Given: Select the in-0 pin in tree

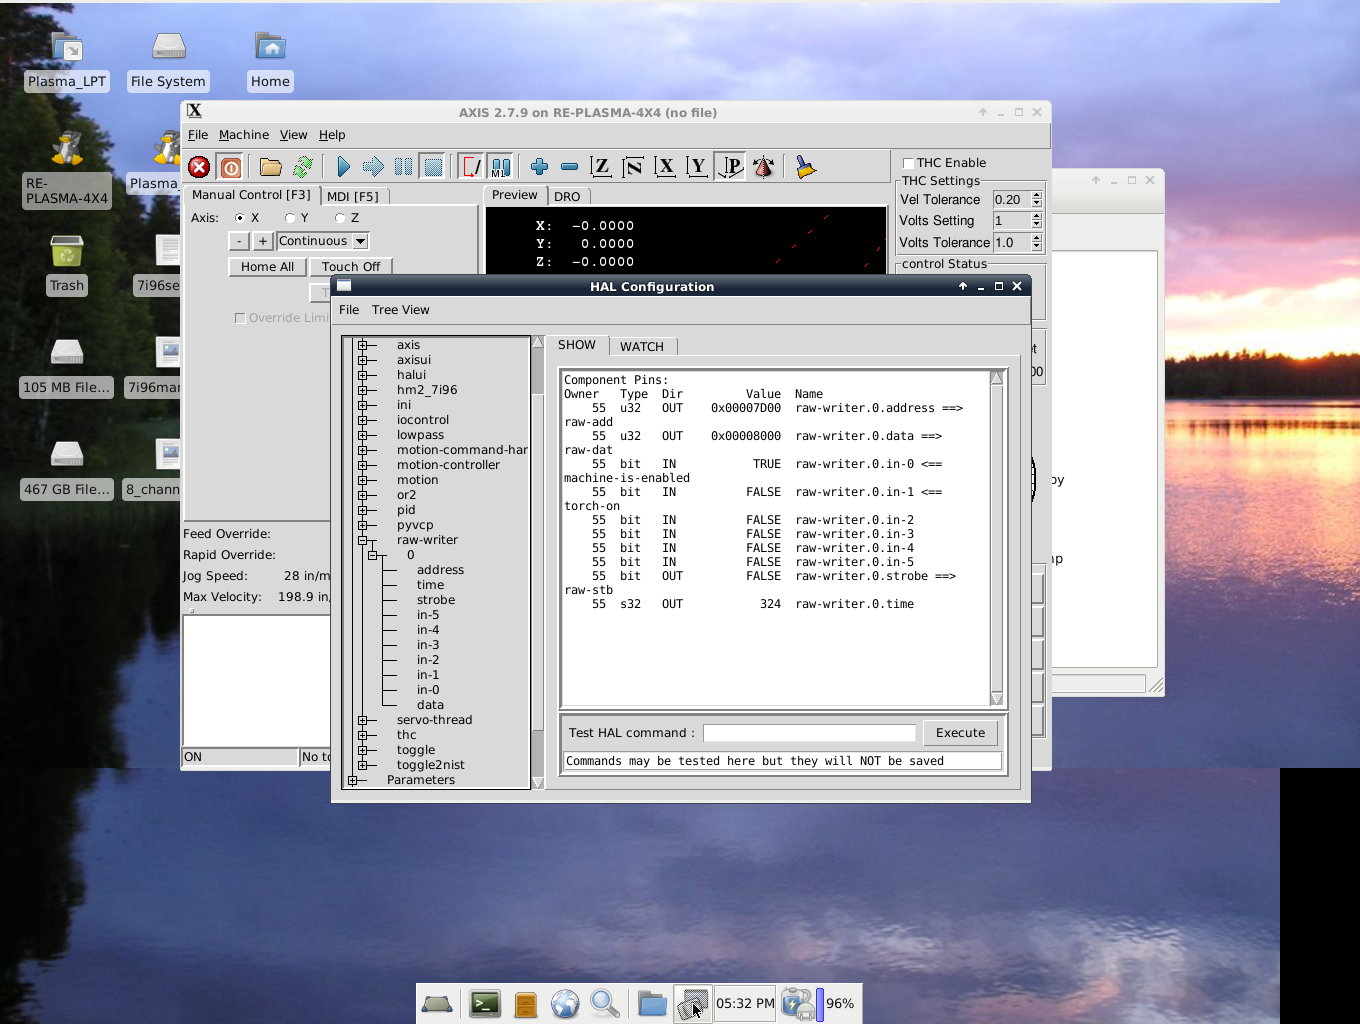Looking at the screenshot, I should pyautogui.click(x=428, y=690).
